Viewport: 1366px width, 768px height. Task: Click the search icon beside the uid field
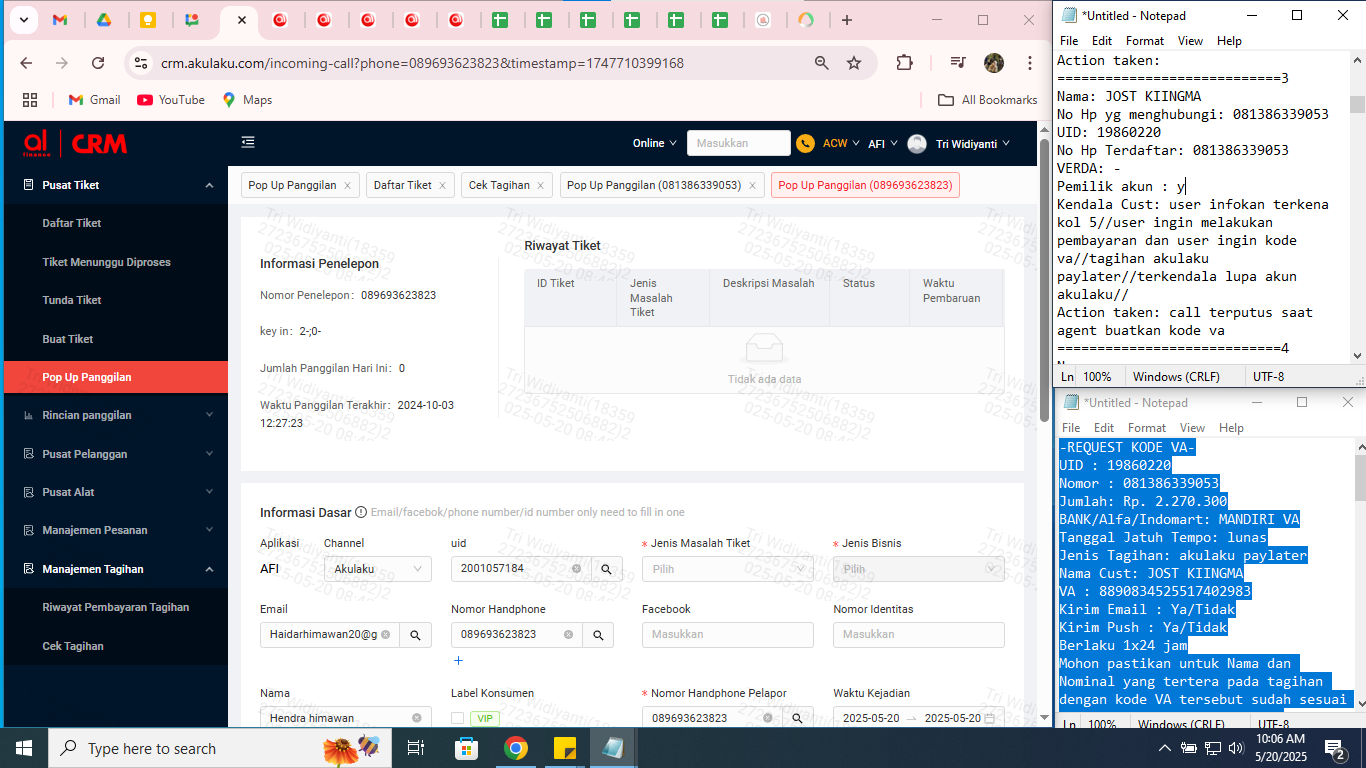click(x=606, y=569)
